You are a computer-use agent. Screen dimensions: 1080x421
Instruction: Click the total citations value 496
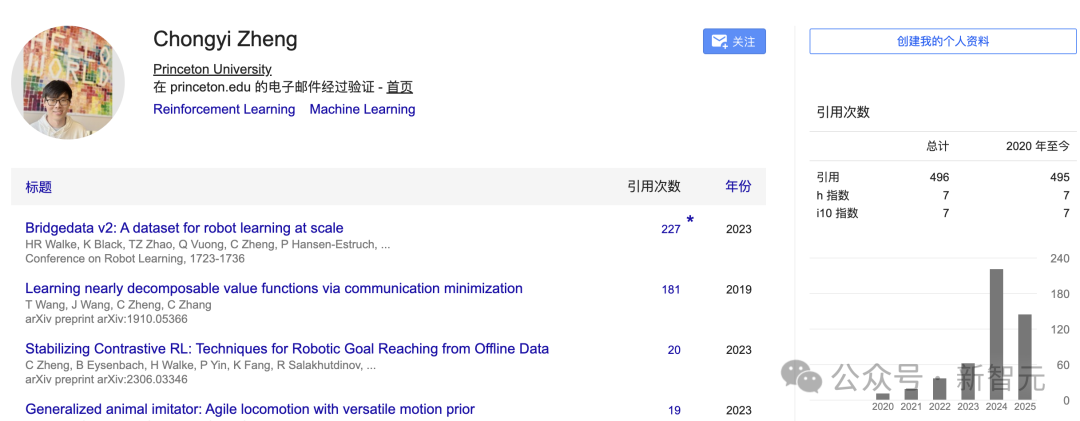[x=939, y=178]
